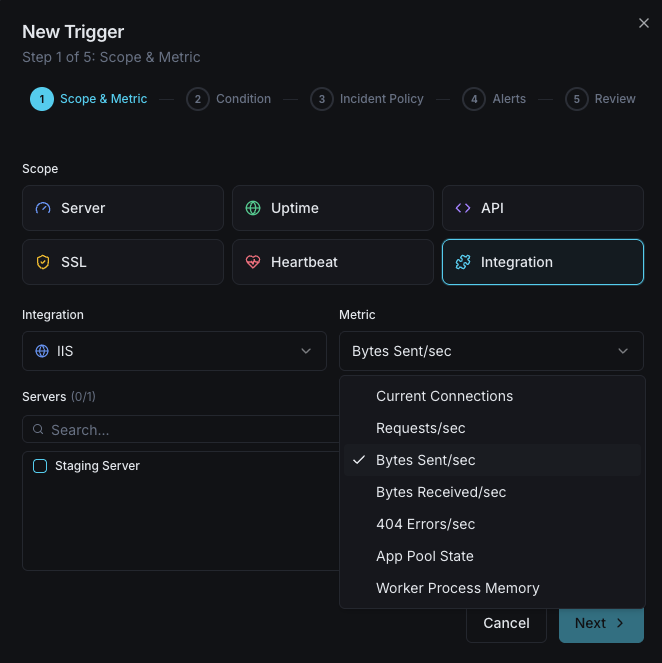Check the Staging Server checkbox
The height and width of the screenshot is (663, 662).
[x=40, y=466]
